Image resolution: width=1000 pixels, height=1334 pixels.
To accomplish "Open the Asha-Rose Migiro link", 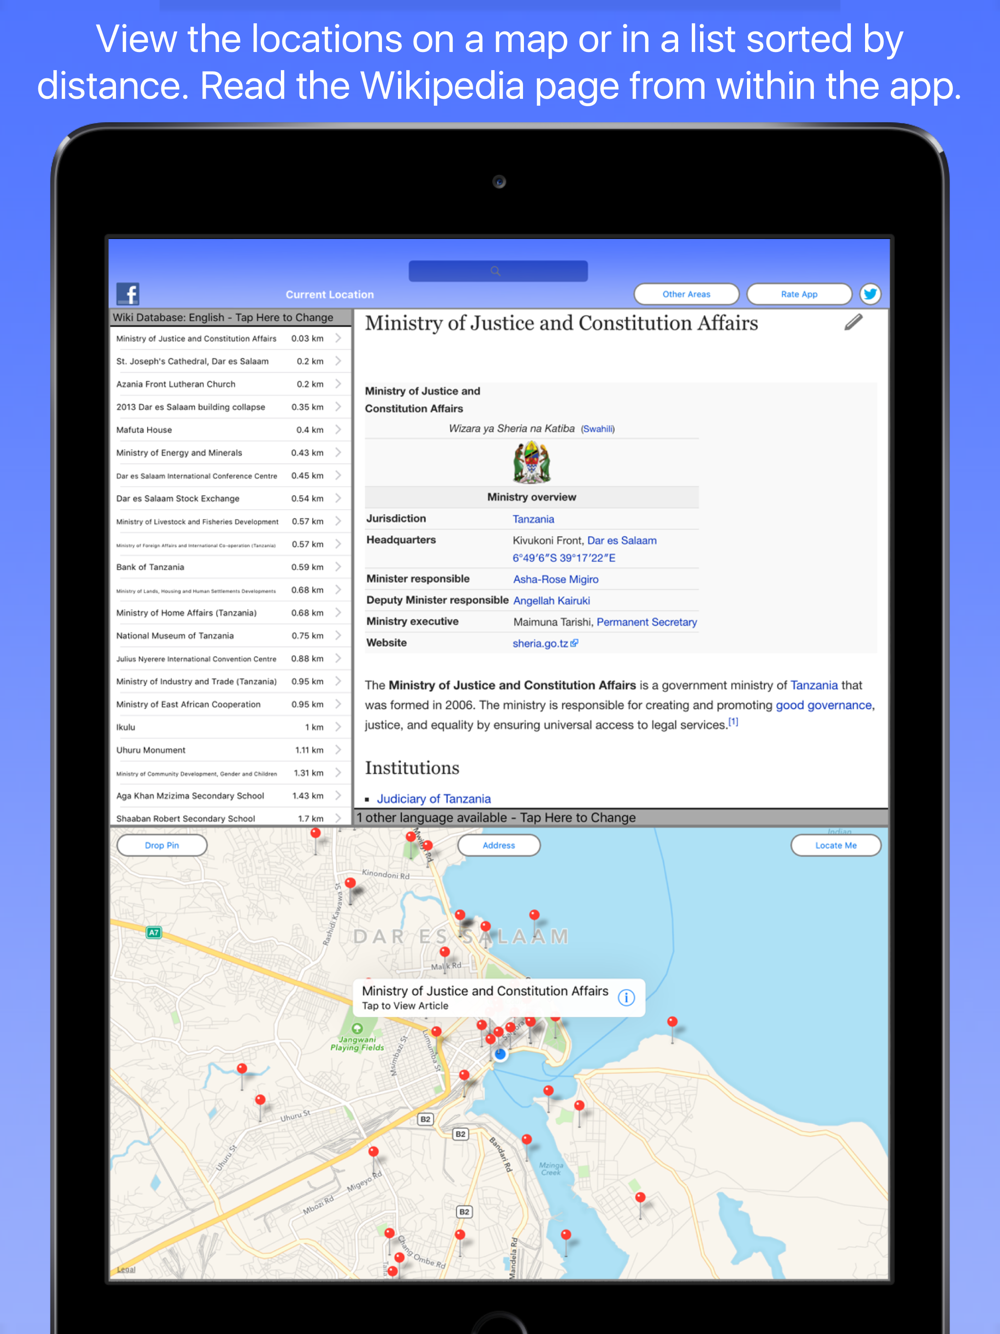I will tap(556, 579).
